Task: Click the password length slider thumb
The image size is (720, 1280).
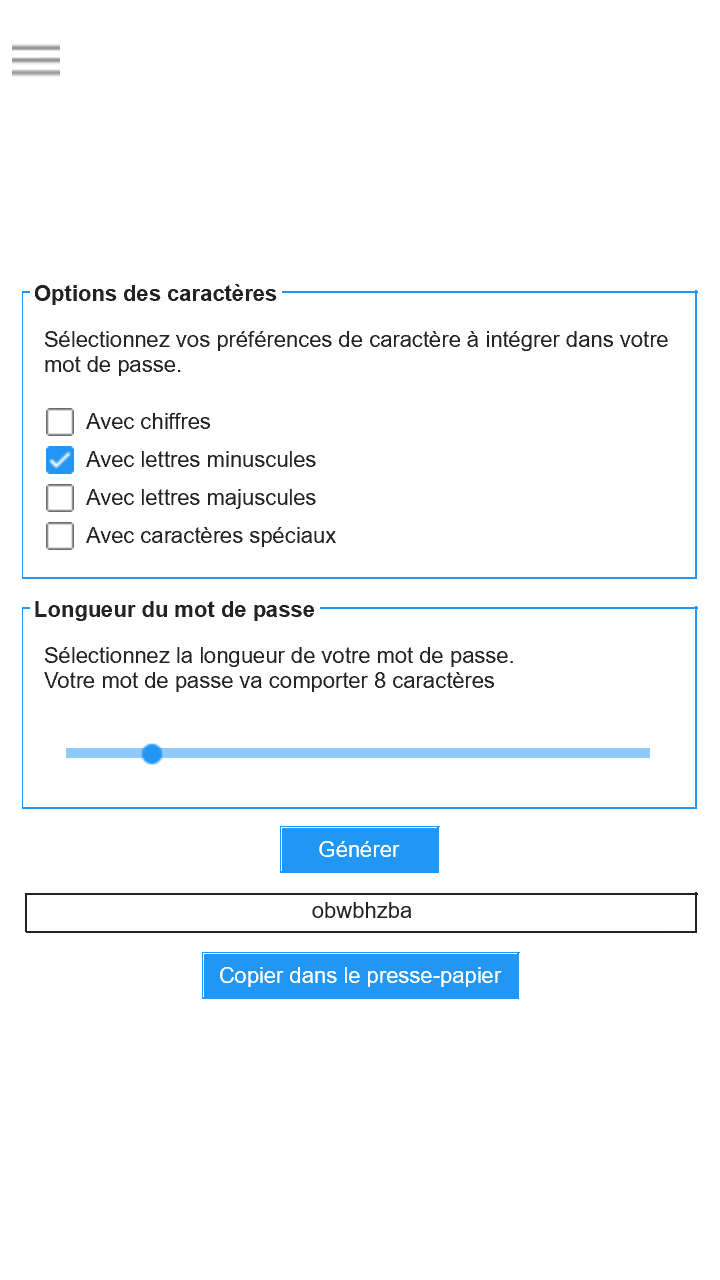Action: (152, 753)
